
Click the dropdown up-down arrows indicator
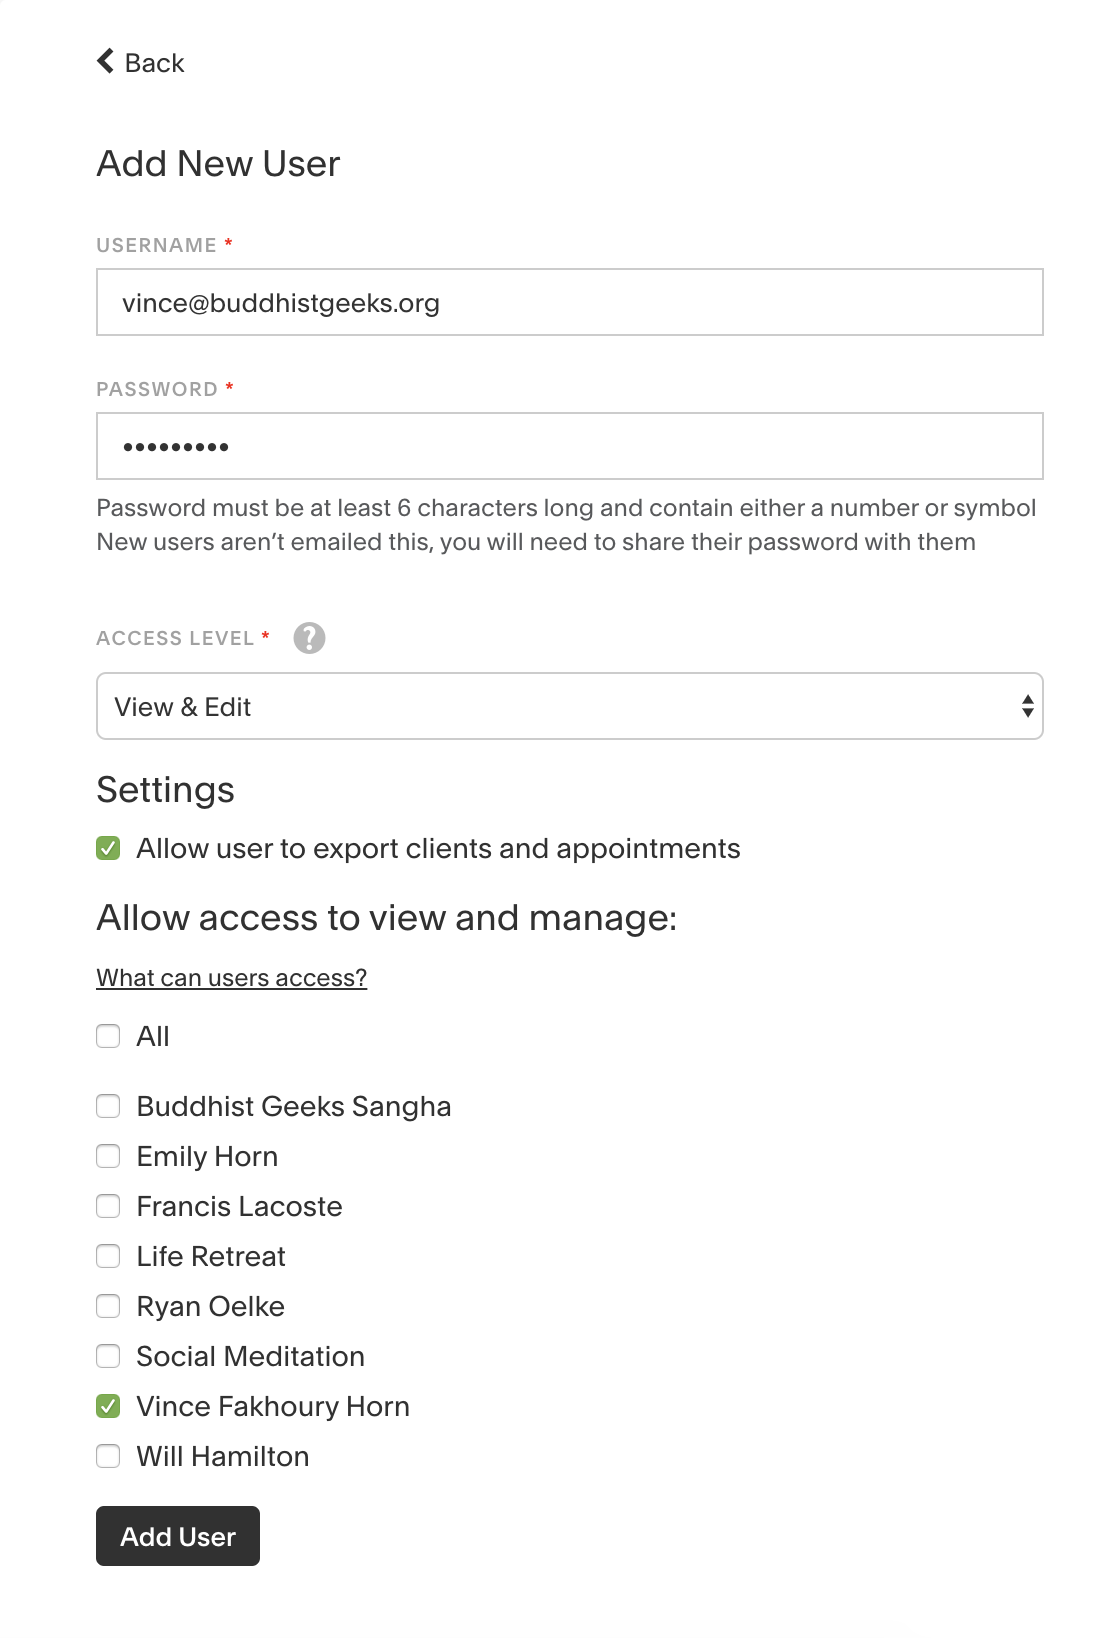(x=1027, y=706)
